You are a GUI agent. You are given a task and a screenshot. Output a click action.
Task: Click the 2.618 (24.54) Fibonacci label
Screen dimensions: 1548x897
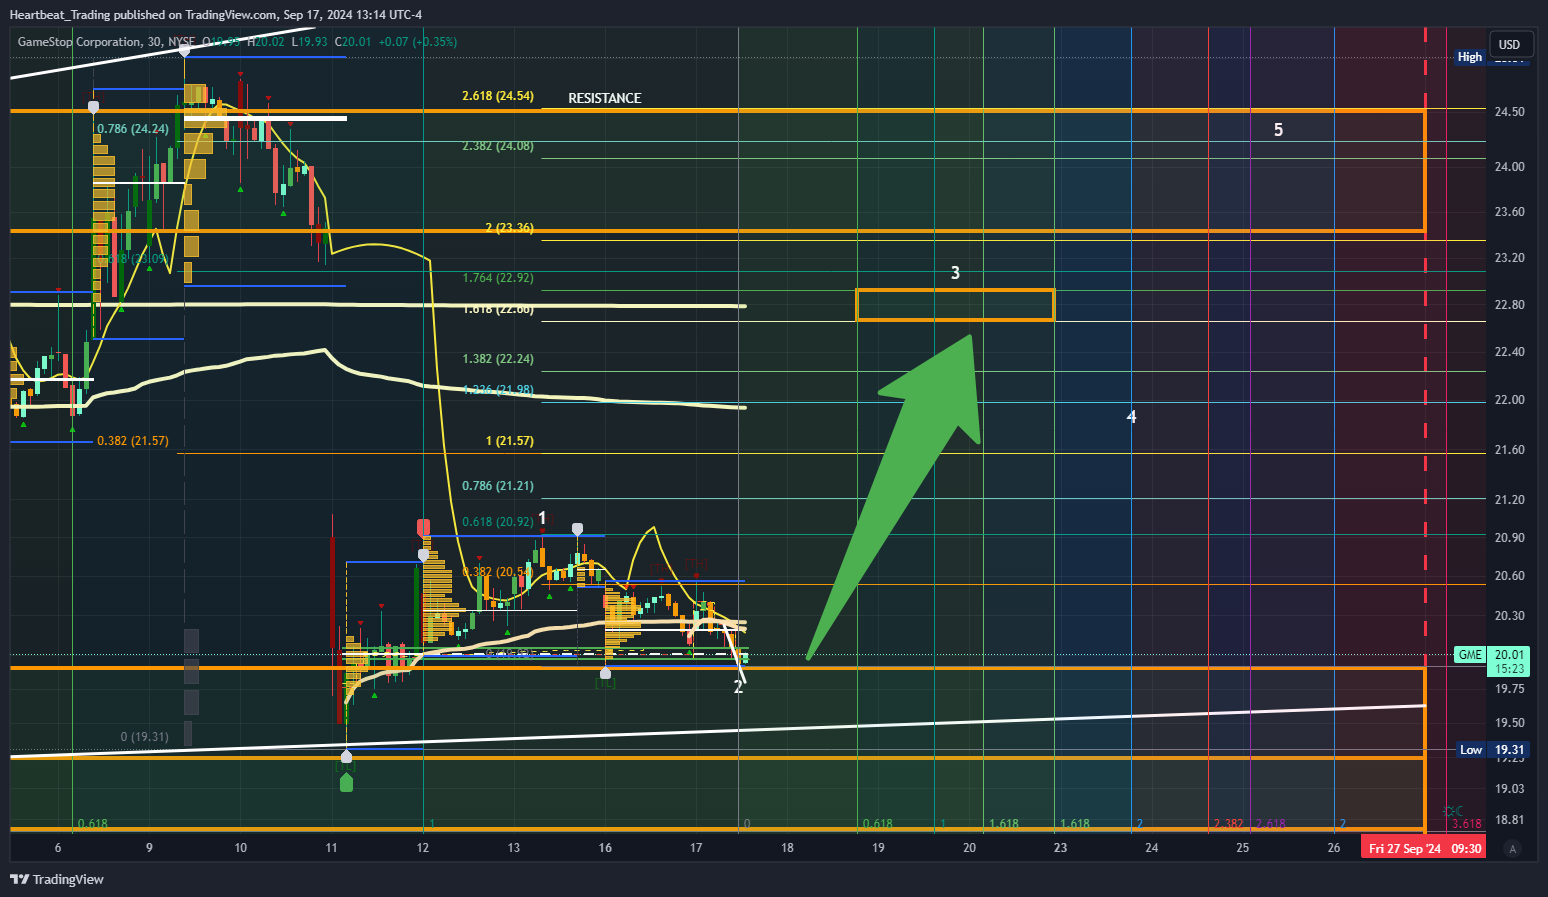tap(498, 96)
